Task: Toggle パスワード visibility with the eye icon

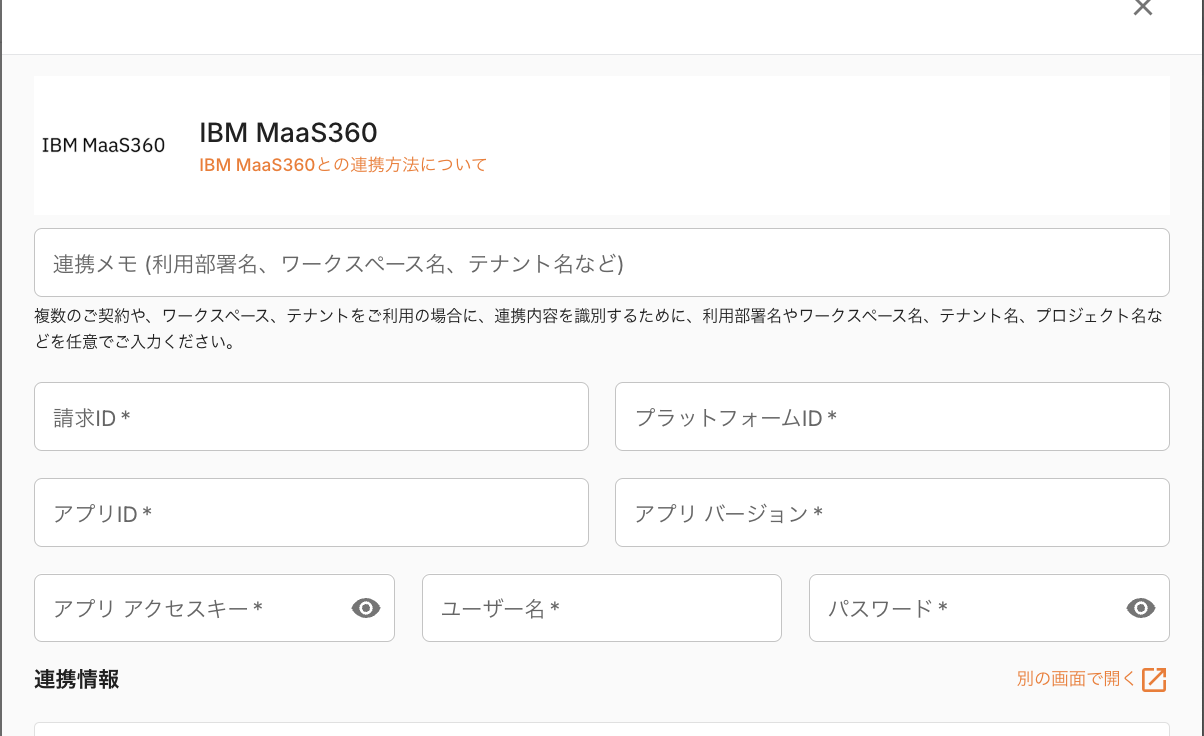Action: click(1141, 608)
